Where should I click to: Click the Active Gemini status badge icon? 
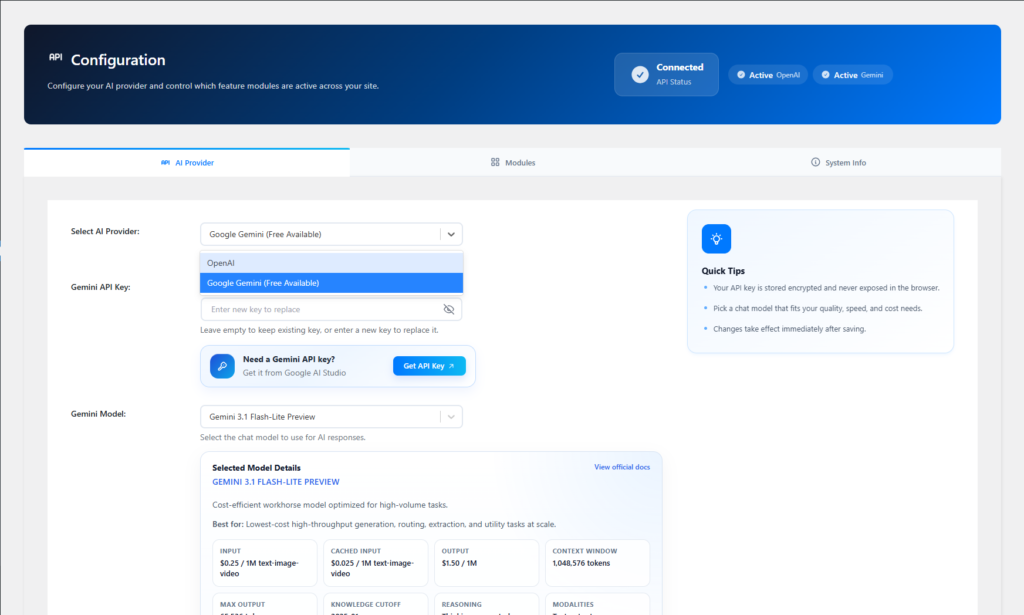(825, 74)
